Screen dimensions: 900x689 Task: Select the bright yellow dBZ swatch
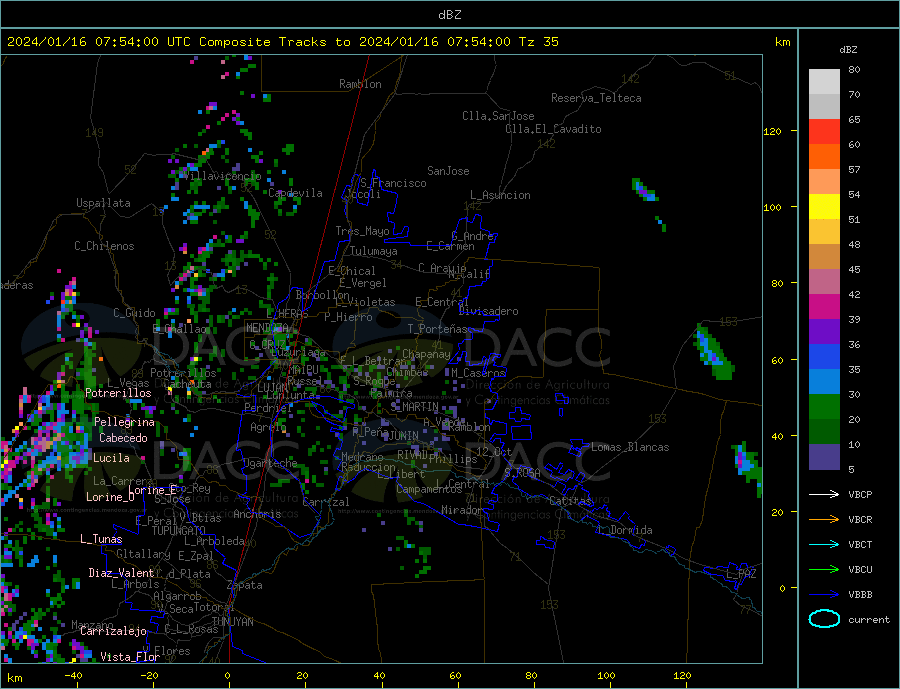click(x=824, y=207)
